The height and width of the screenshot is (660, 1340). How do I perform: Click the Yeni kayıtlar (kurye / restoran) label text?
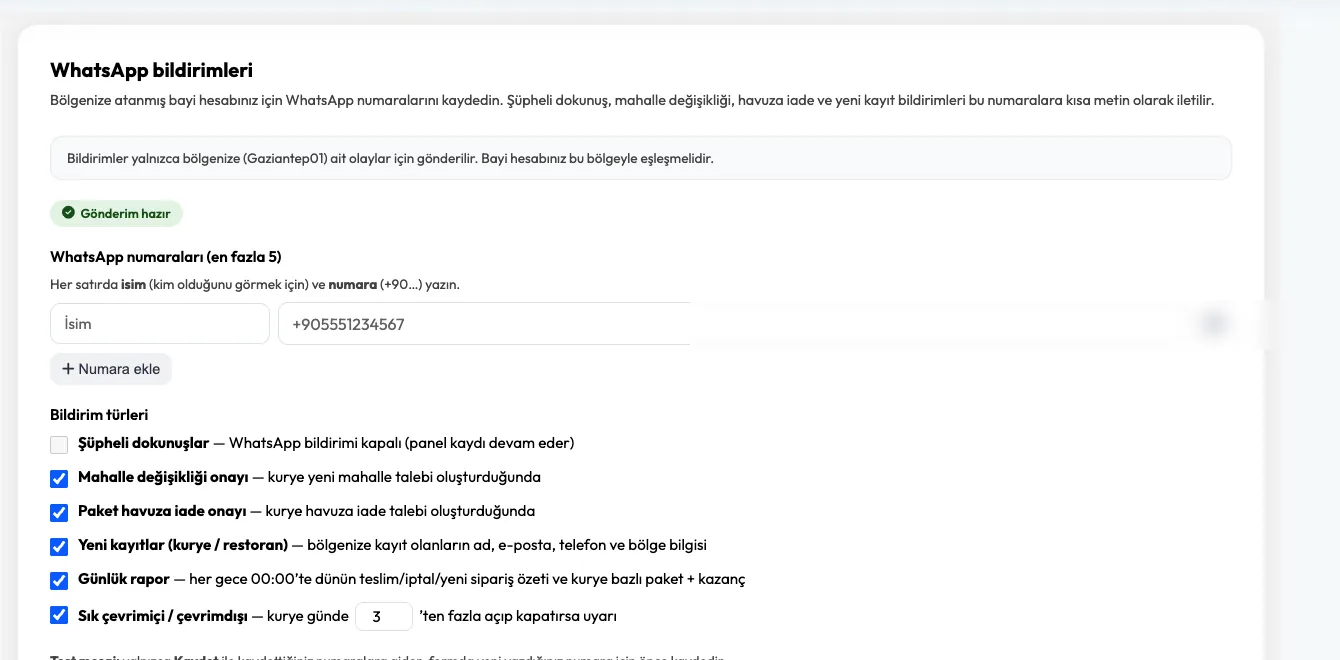(183, 545)
